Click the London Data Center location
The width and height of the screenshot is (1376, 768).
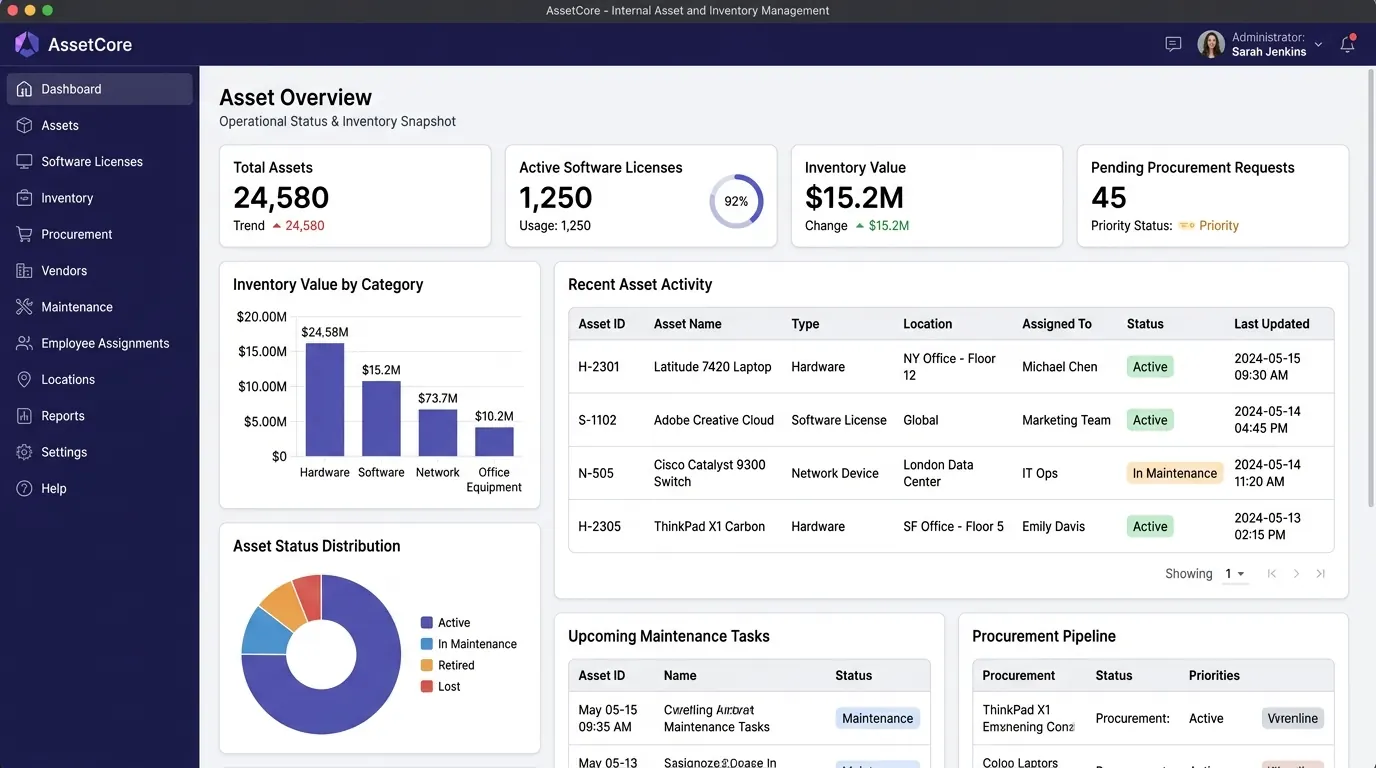click(x=938, y=473)
